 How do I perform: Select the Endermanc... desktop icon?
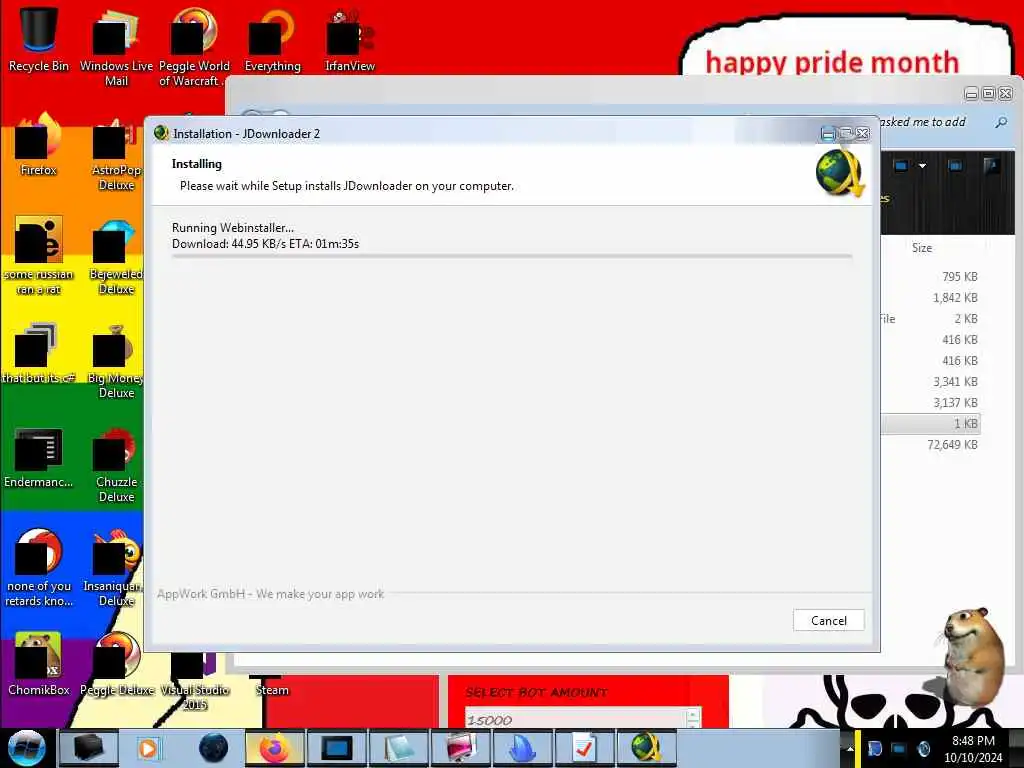pos(39,457)
